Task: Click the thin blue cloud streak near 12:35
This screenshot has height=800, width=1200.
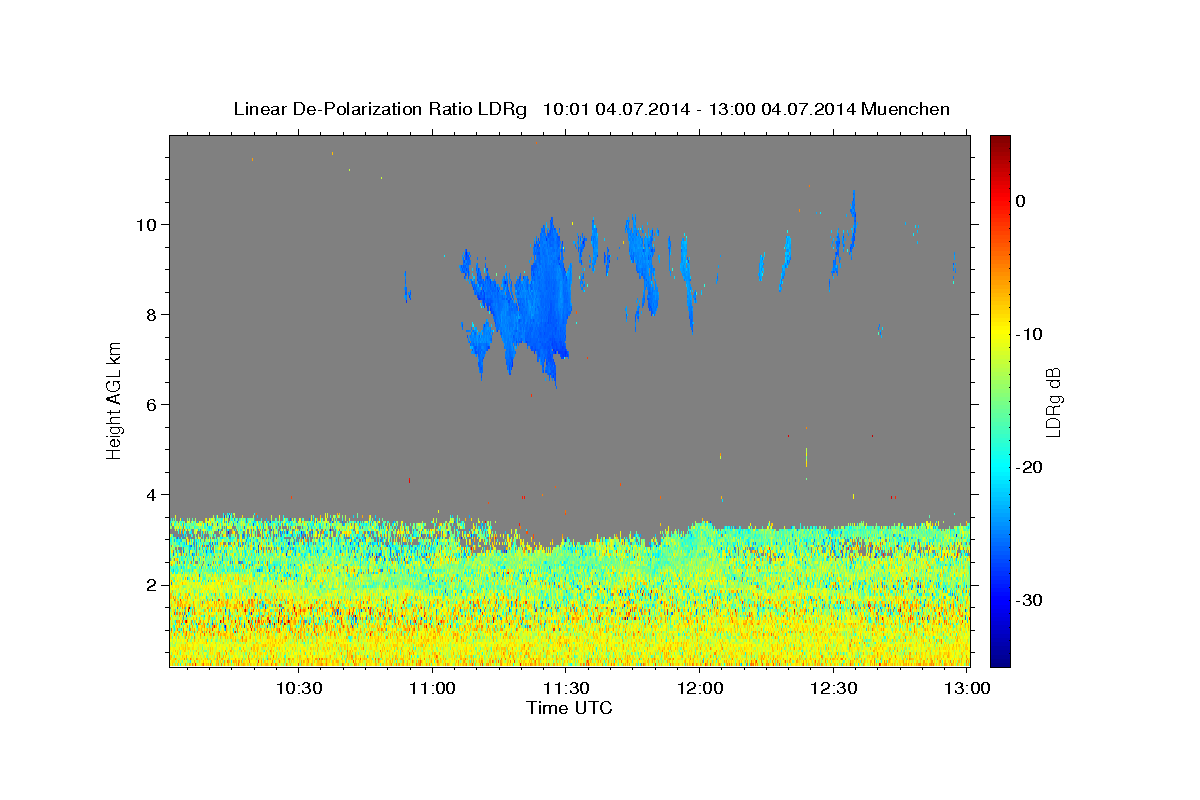Action: point(852,222)
